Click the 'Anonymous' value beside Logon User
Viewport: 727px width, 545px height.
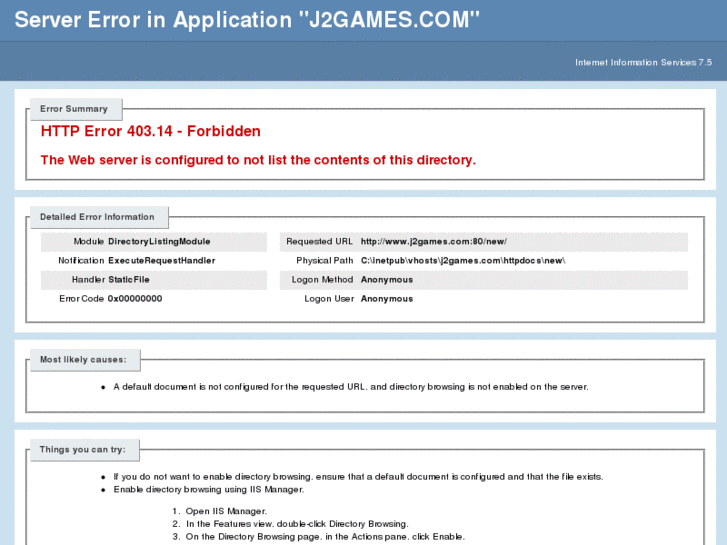coord(387,299)
